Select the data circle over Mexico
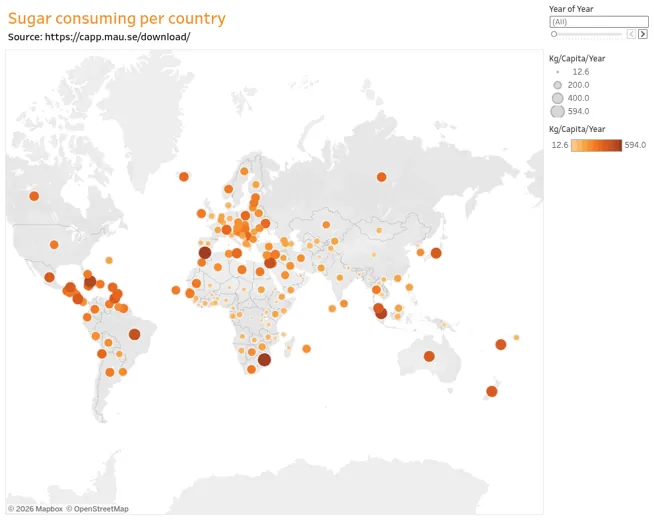 point(49,277)
